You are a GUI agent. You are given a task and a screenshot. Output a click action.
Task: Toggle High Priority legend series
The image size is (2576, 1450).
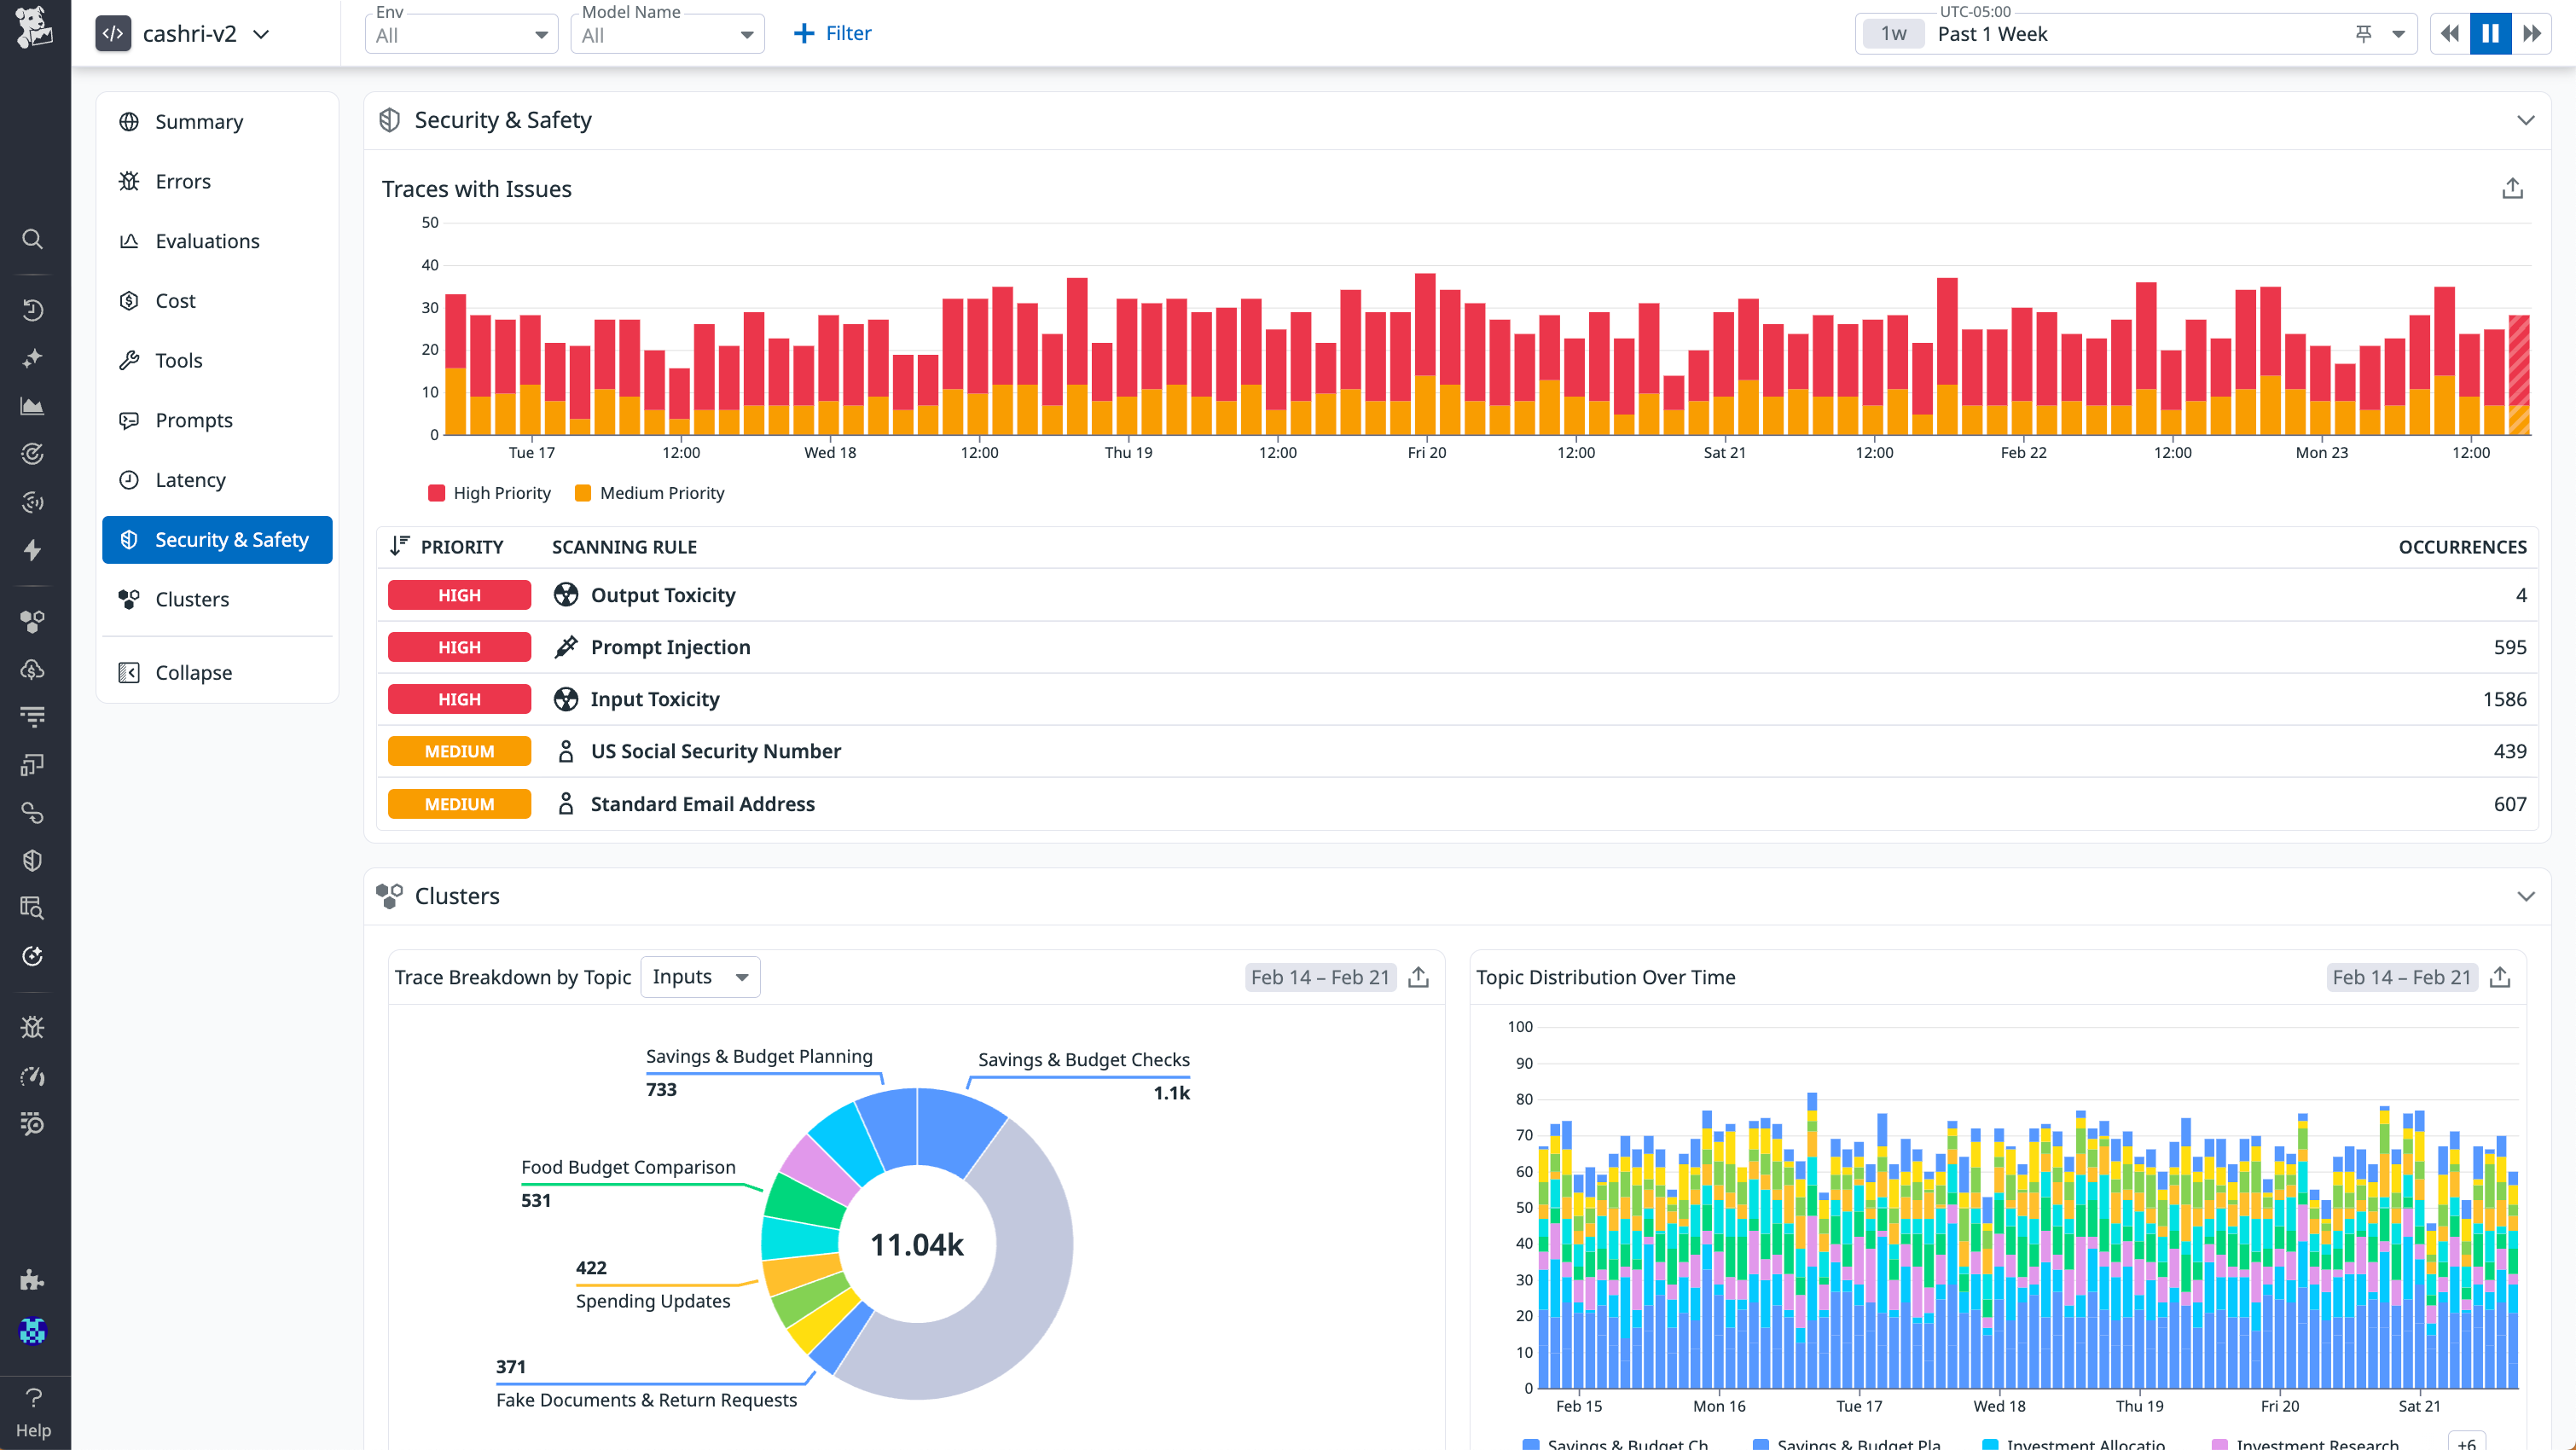(x=489, y=493)
